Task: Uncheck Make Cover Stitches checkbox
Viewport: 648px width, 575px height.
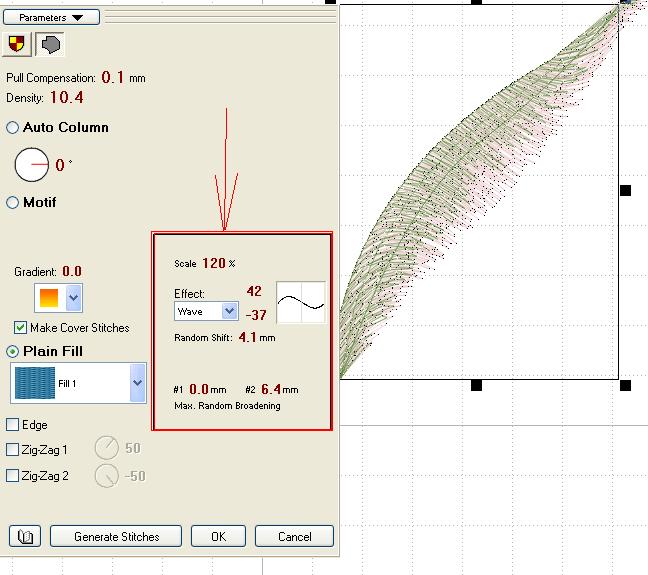Action: click(x=21, y=327)
